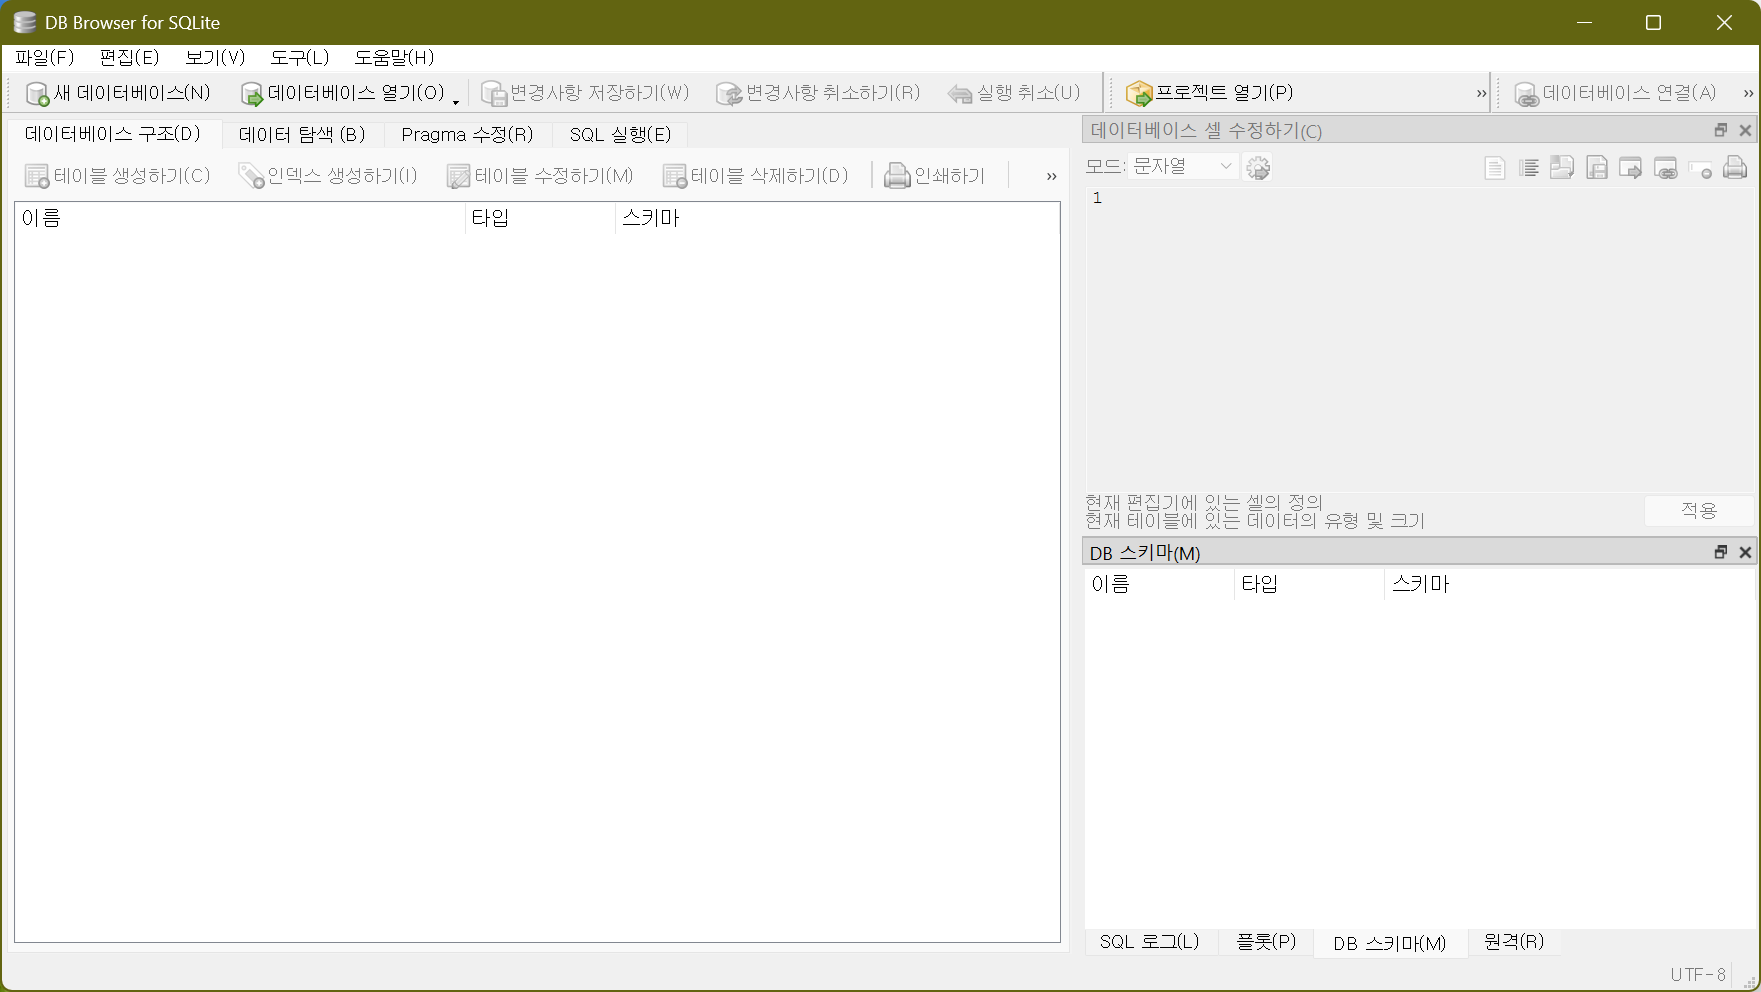Expand the structure toolbar overflow chevron after 인쇄하기
1761x992 pixels.
(x=1051, y=176)
